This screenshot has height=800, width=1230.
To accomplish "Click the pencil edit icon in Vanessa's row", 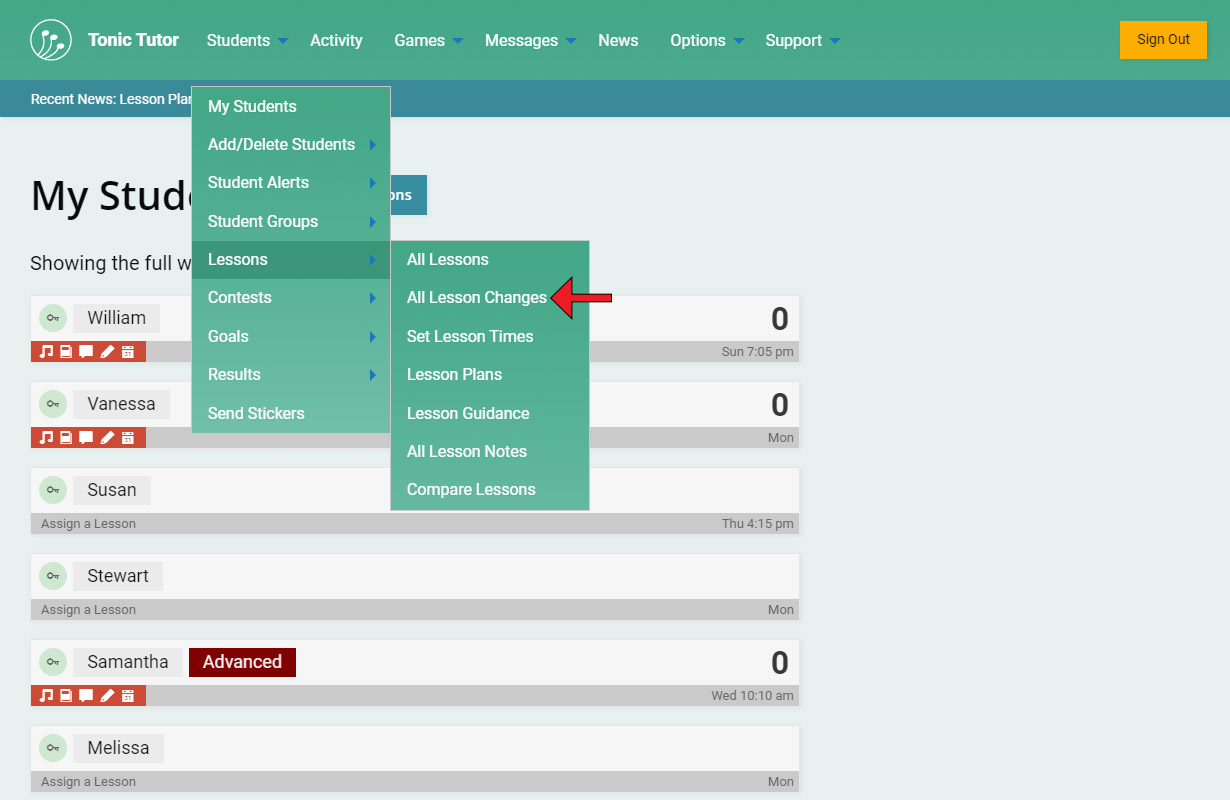I will click(108, 438).
